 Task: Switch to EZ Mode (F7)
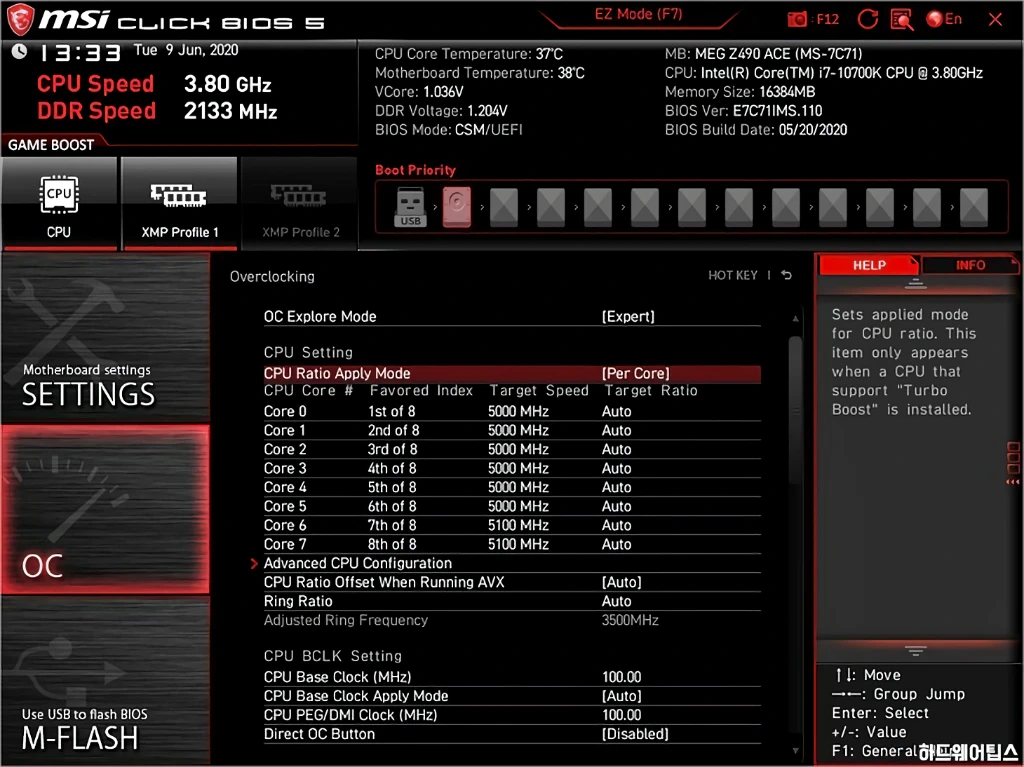tap(638, 14)
